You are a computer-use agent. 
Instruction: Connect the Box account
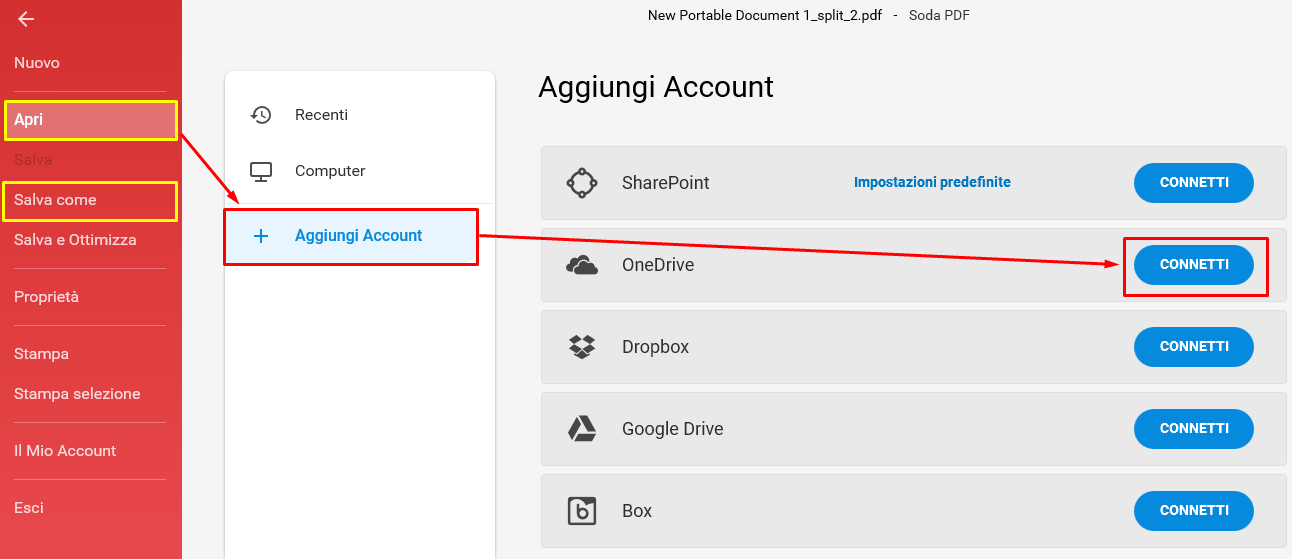point(1194,511)
